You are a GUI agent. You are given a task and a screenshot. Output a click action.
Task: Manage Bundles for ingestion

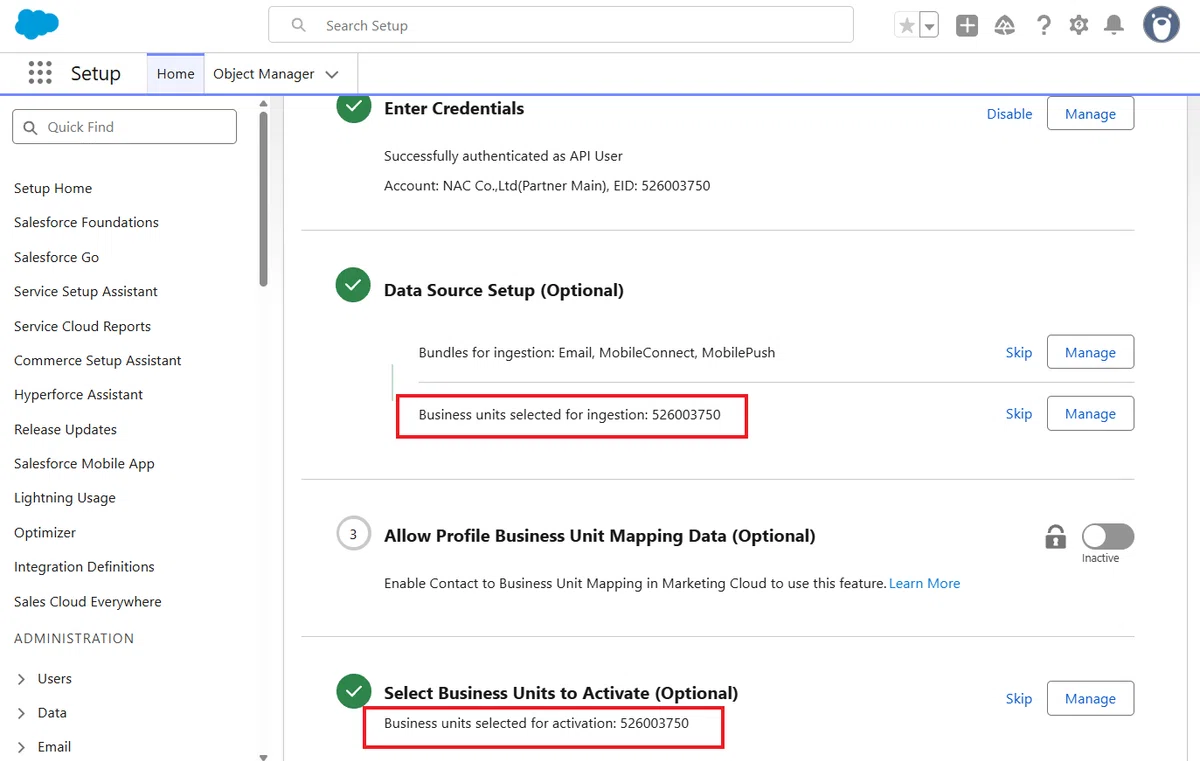1090,352
